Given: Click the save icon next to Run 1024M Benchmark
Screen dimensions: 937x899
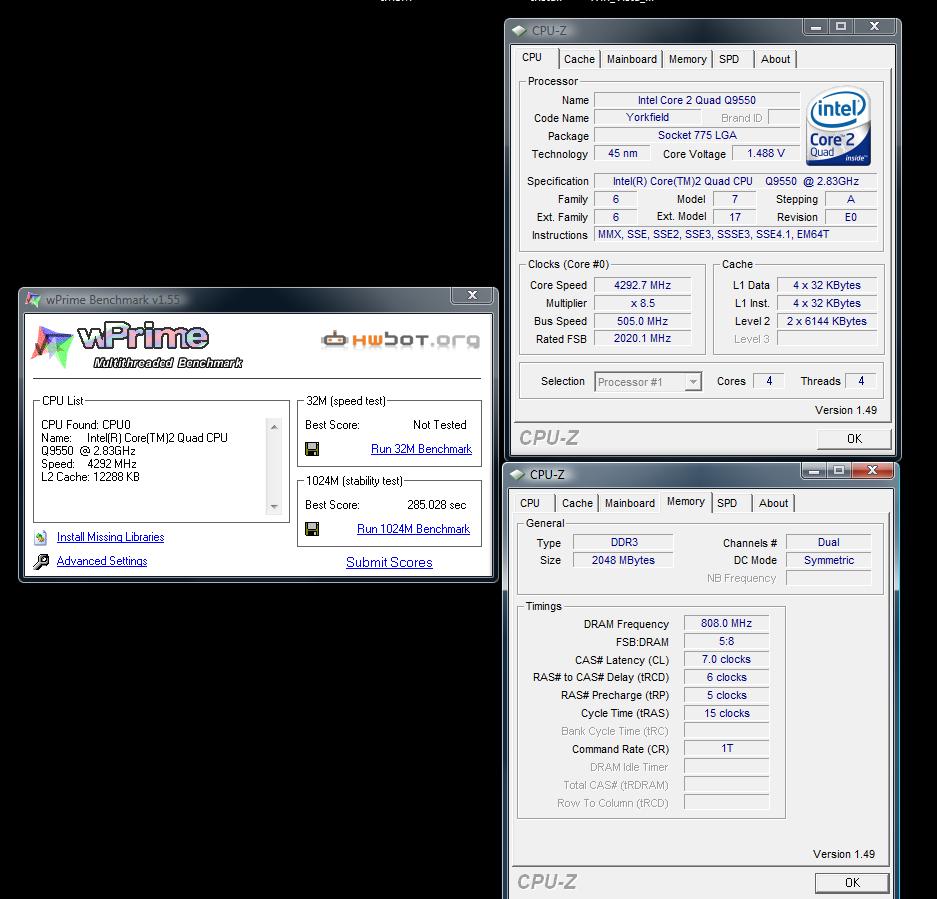Looking at the screenshot, I should coord(312,529).
